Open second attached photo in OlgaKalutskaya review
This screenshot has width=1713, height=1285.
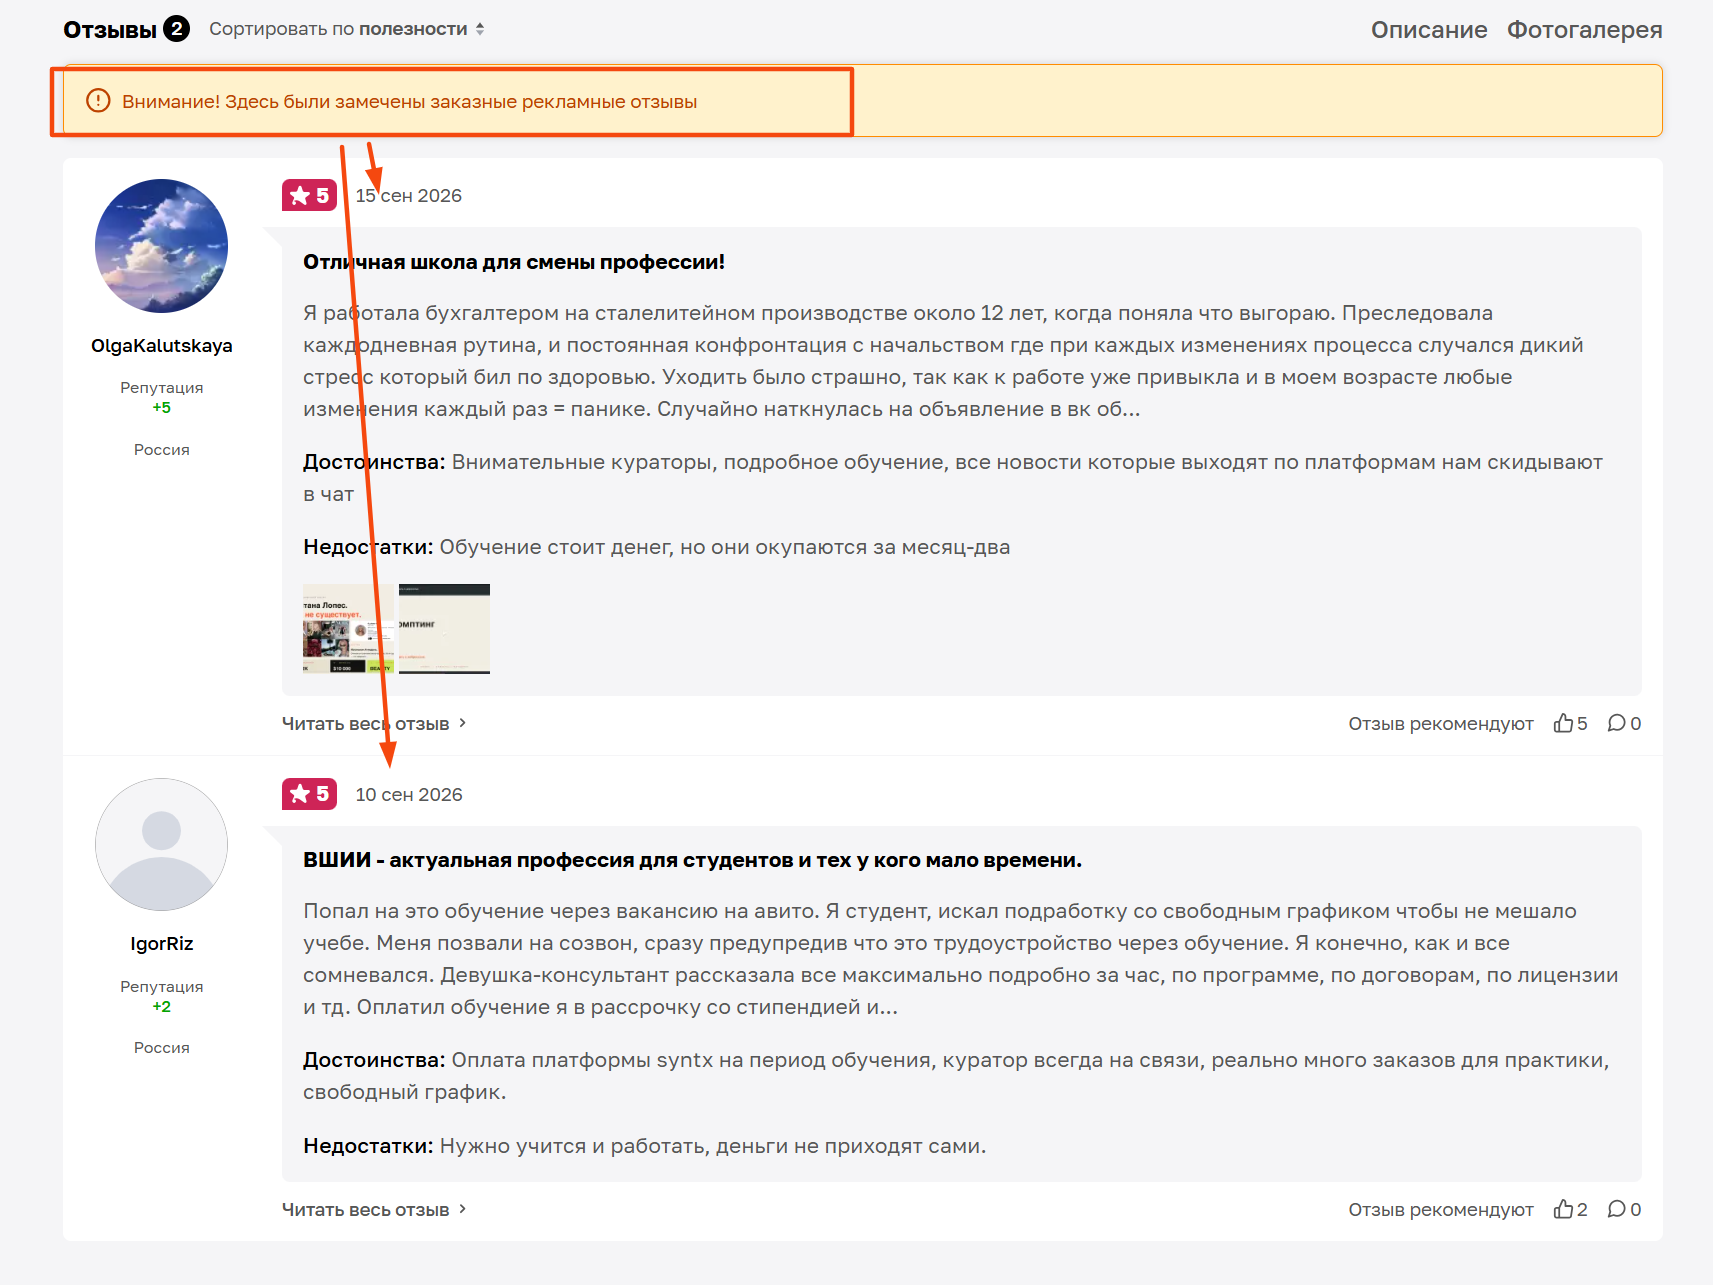444,629
